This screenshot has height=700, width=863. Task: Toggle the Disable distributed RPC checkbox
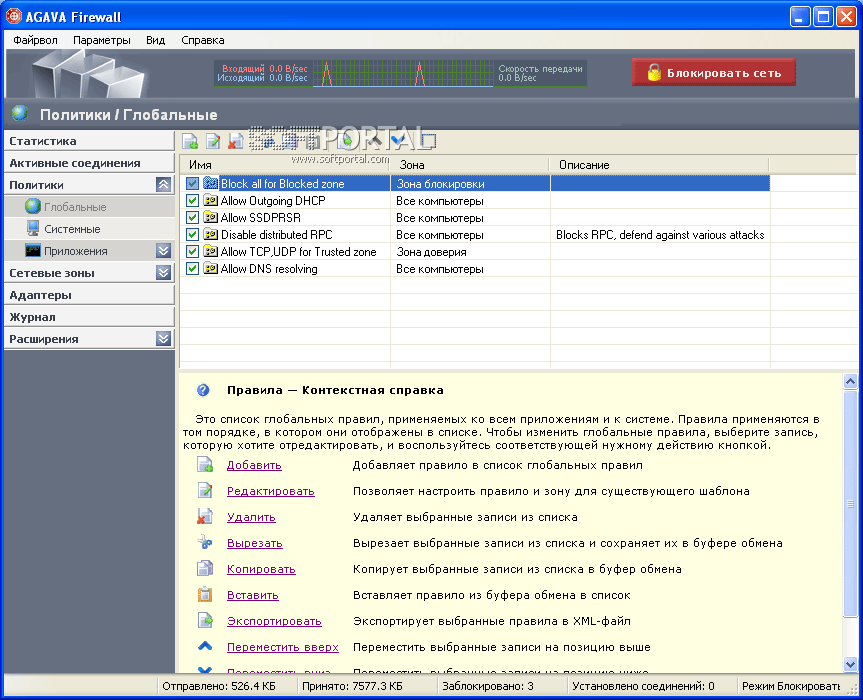193,235
